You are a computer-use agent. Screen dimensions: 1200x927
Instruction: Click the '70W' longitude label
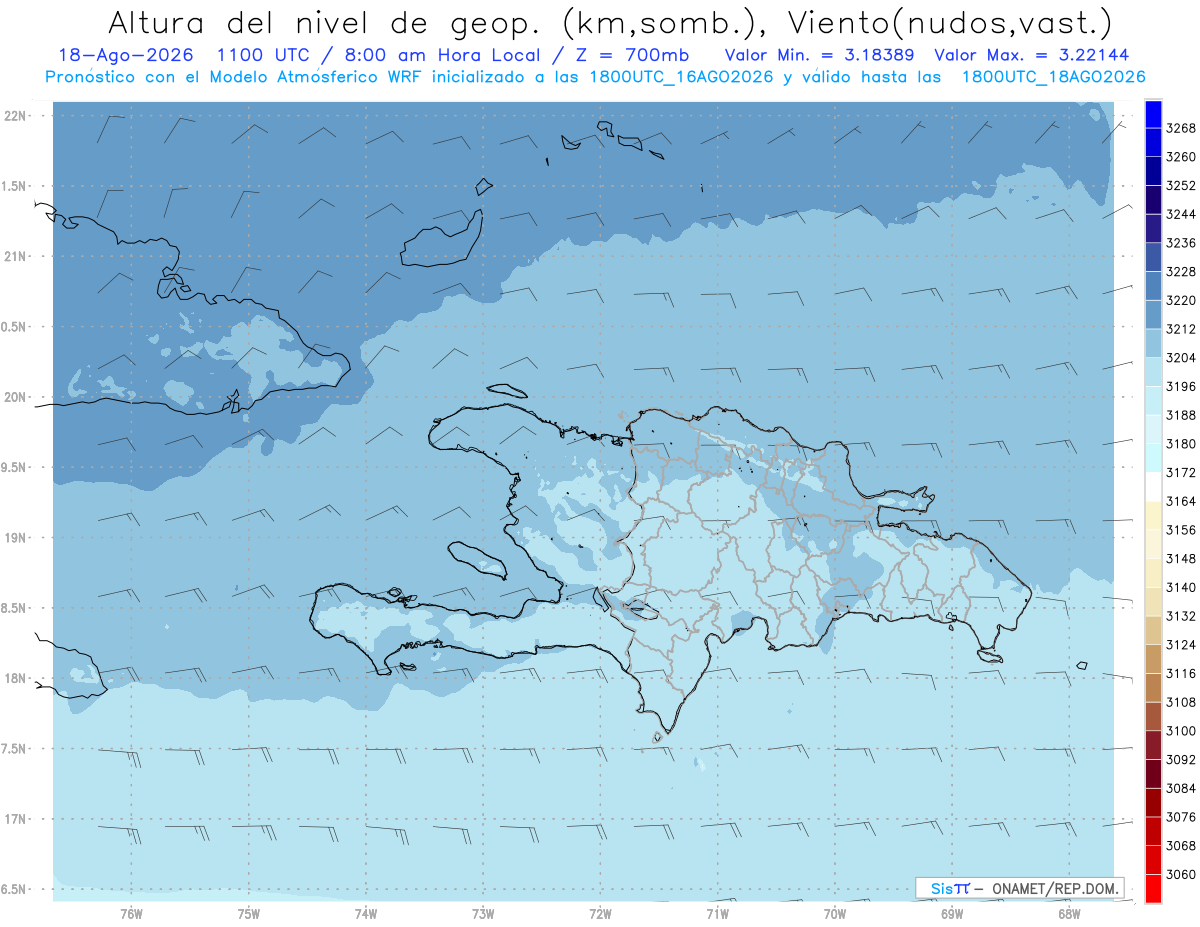pos(835,915)
